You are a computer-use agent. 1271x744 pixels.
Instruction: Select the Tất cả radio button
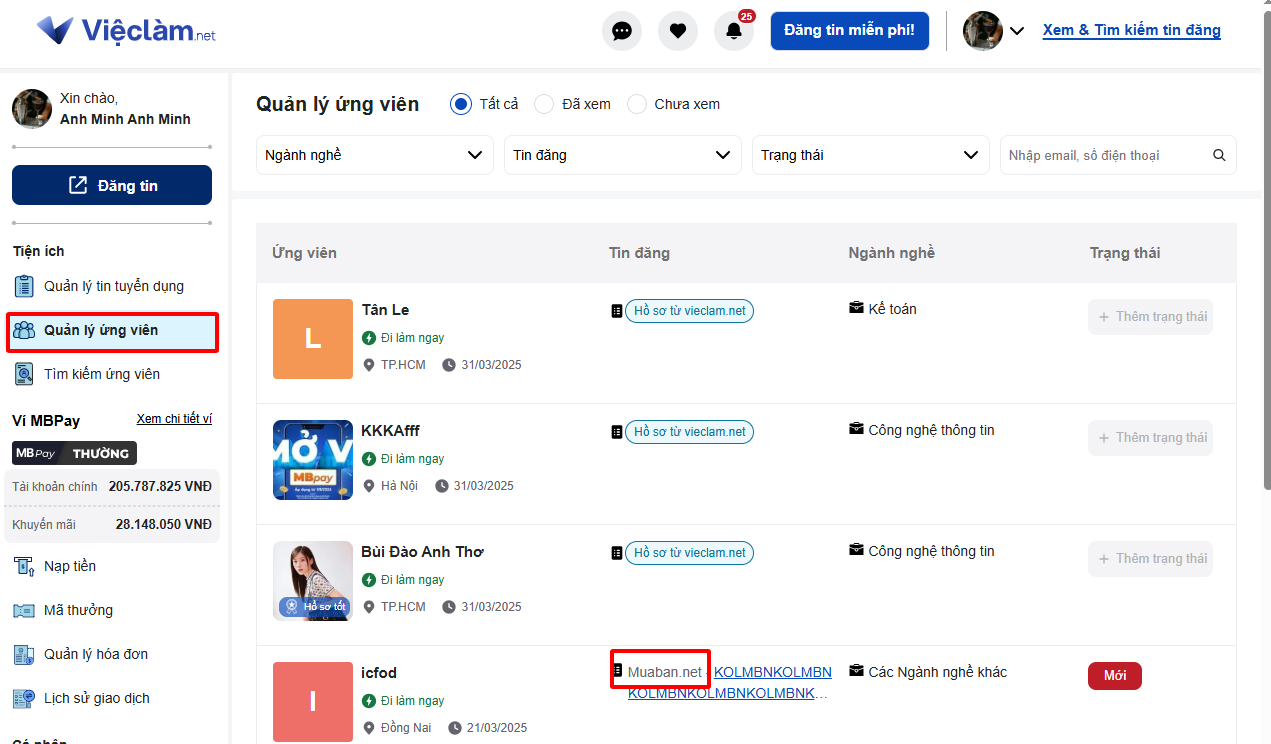[x=461, y=104]
